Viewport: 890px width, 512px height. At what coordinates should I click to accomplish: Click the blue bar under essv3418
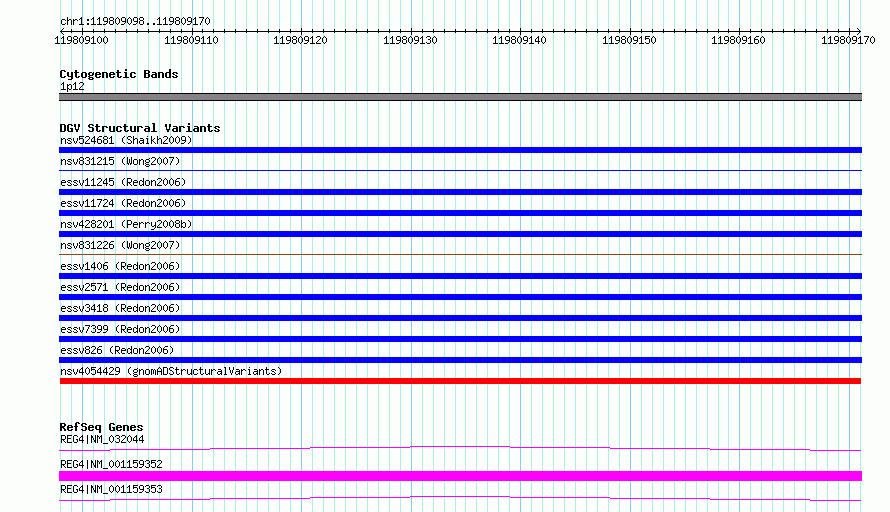coord(460,318)
